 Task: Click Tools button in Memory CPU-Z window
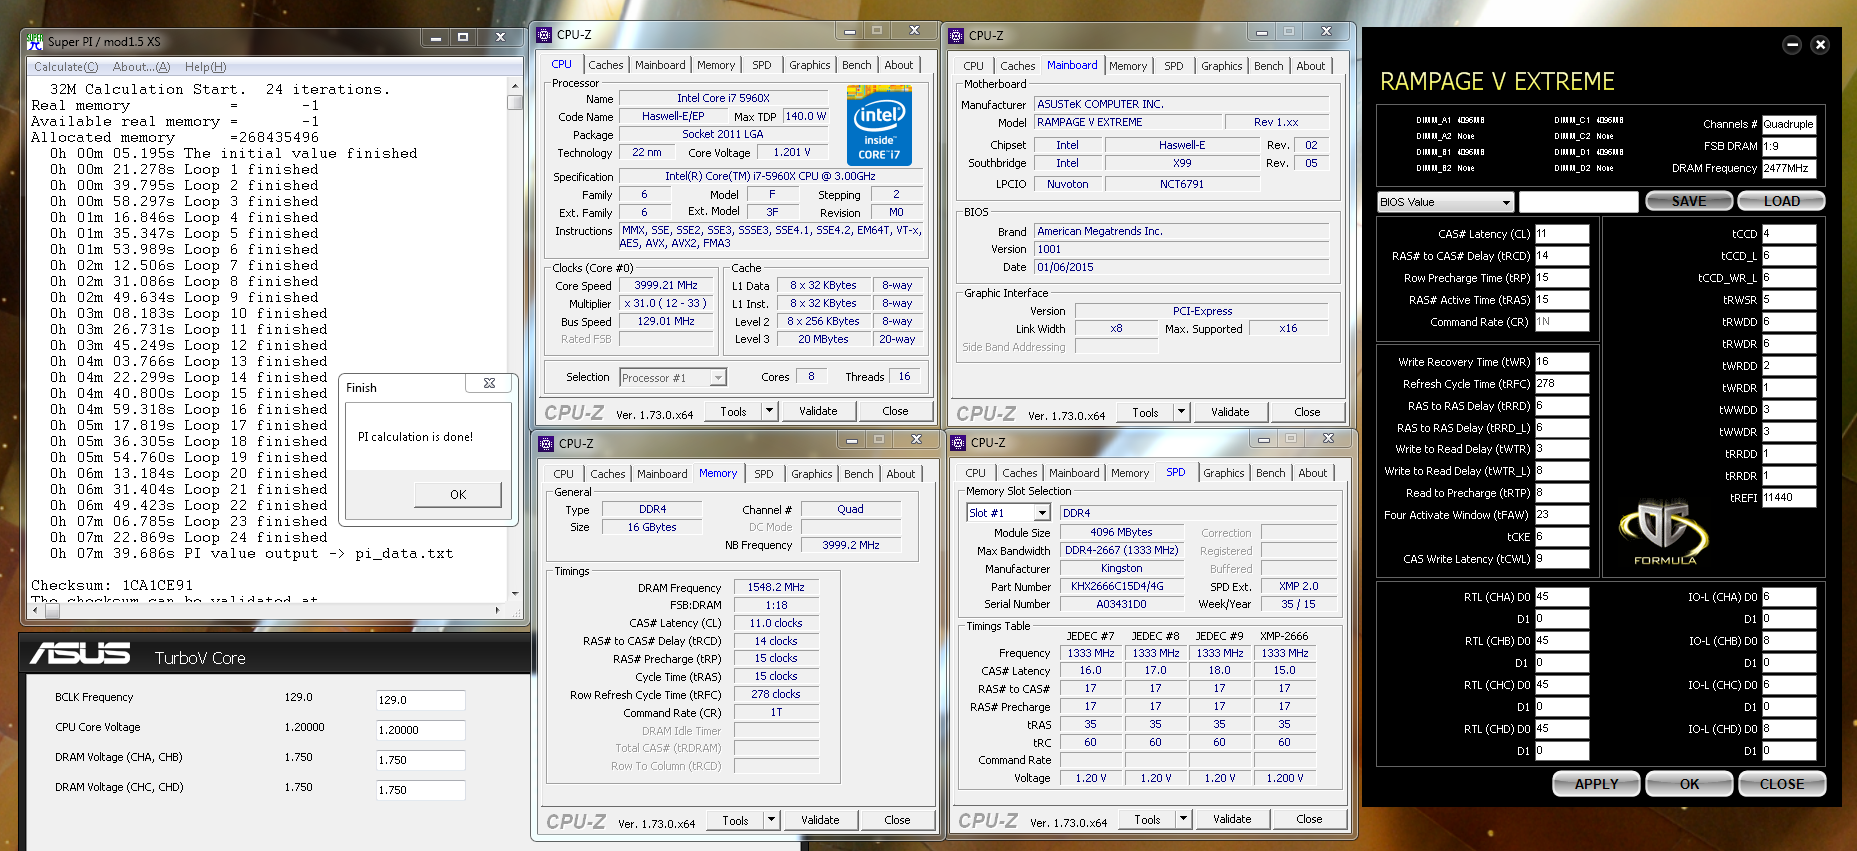pos(735,820)
